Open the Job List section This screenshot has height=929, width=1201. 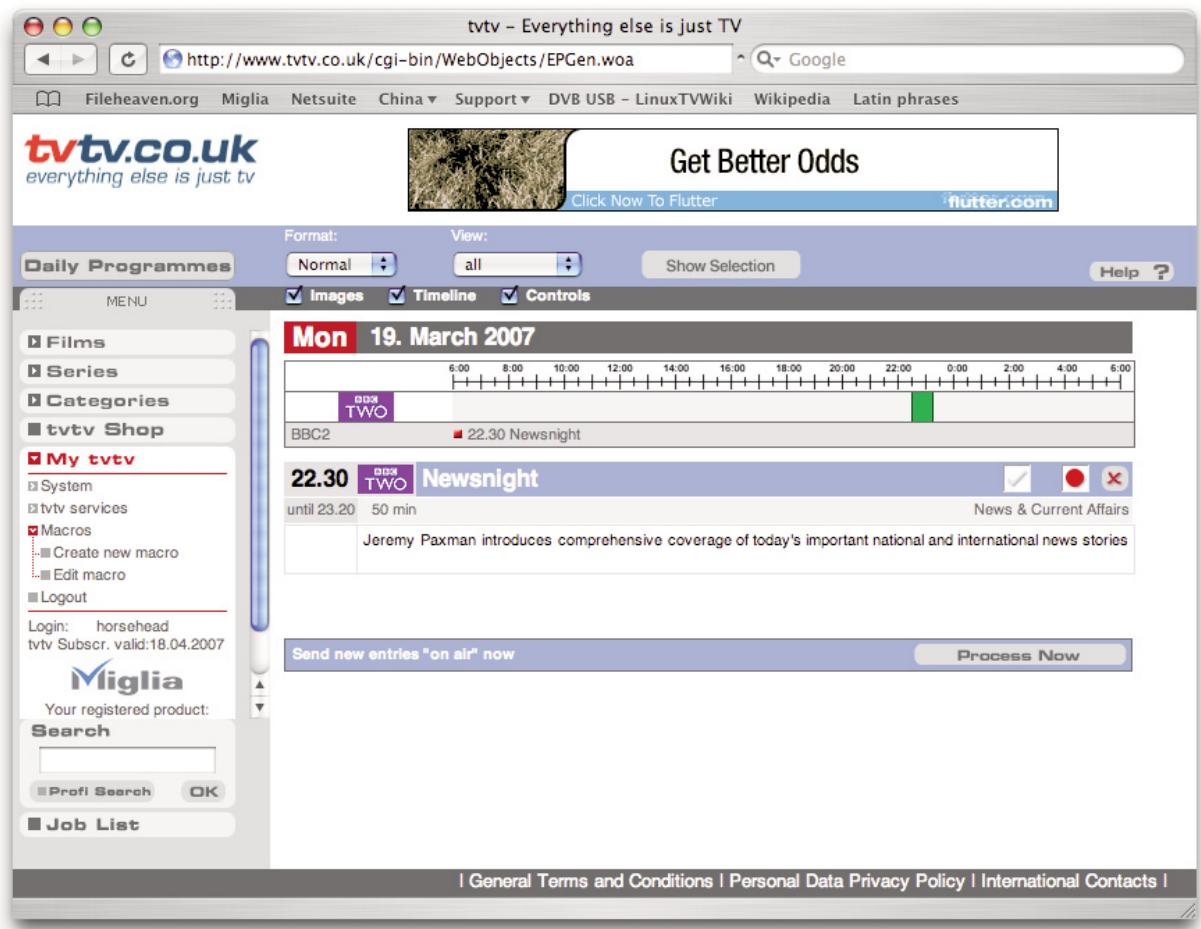(x=126, y=825)
